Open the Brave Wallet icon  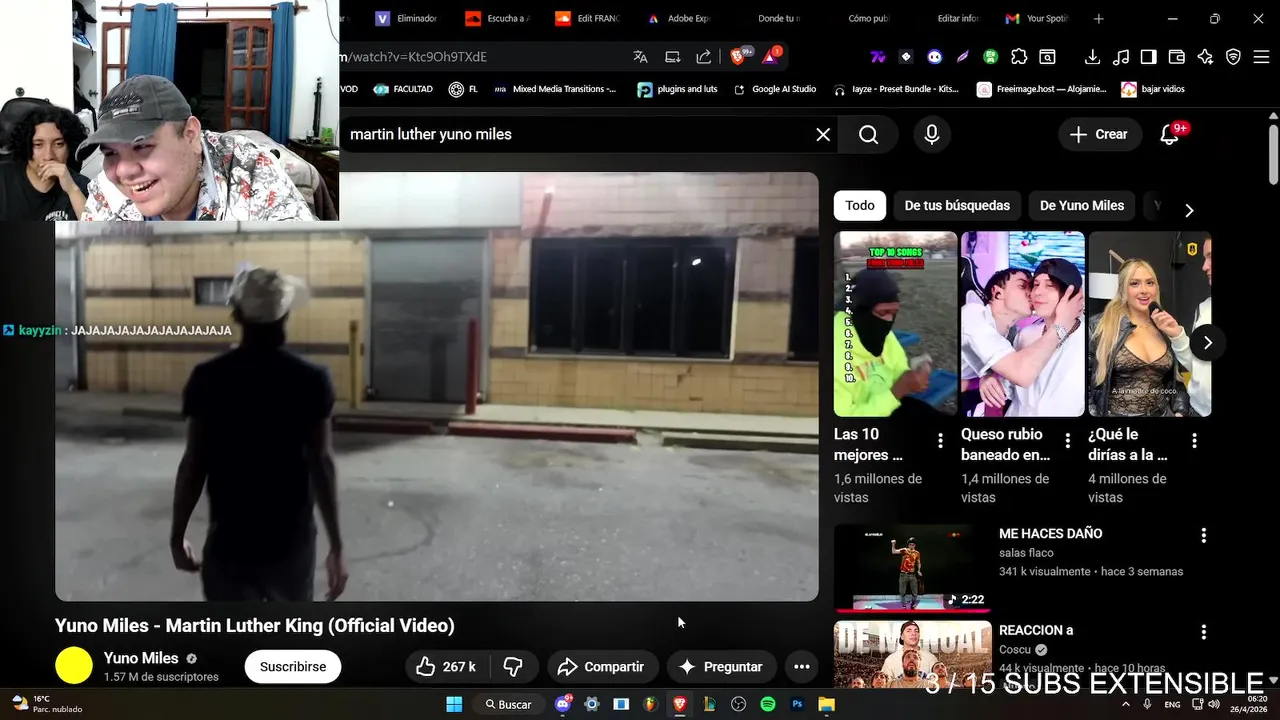coord(1177,57)
